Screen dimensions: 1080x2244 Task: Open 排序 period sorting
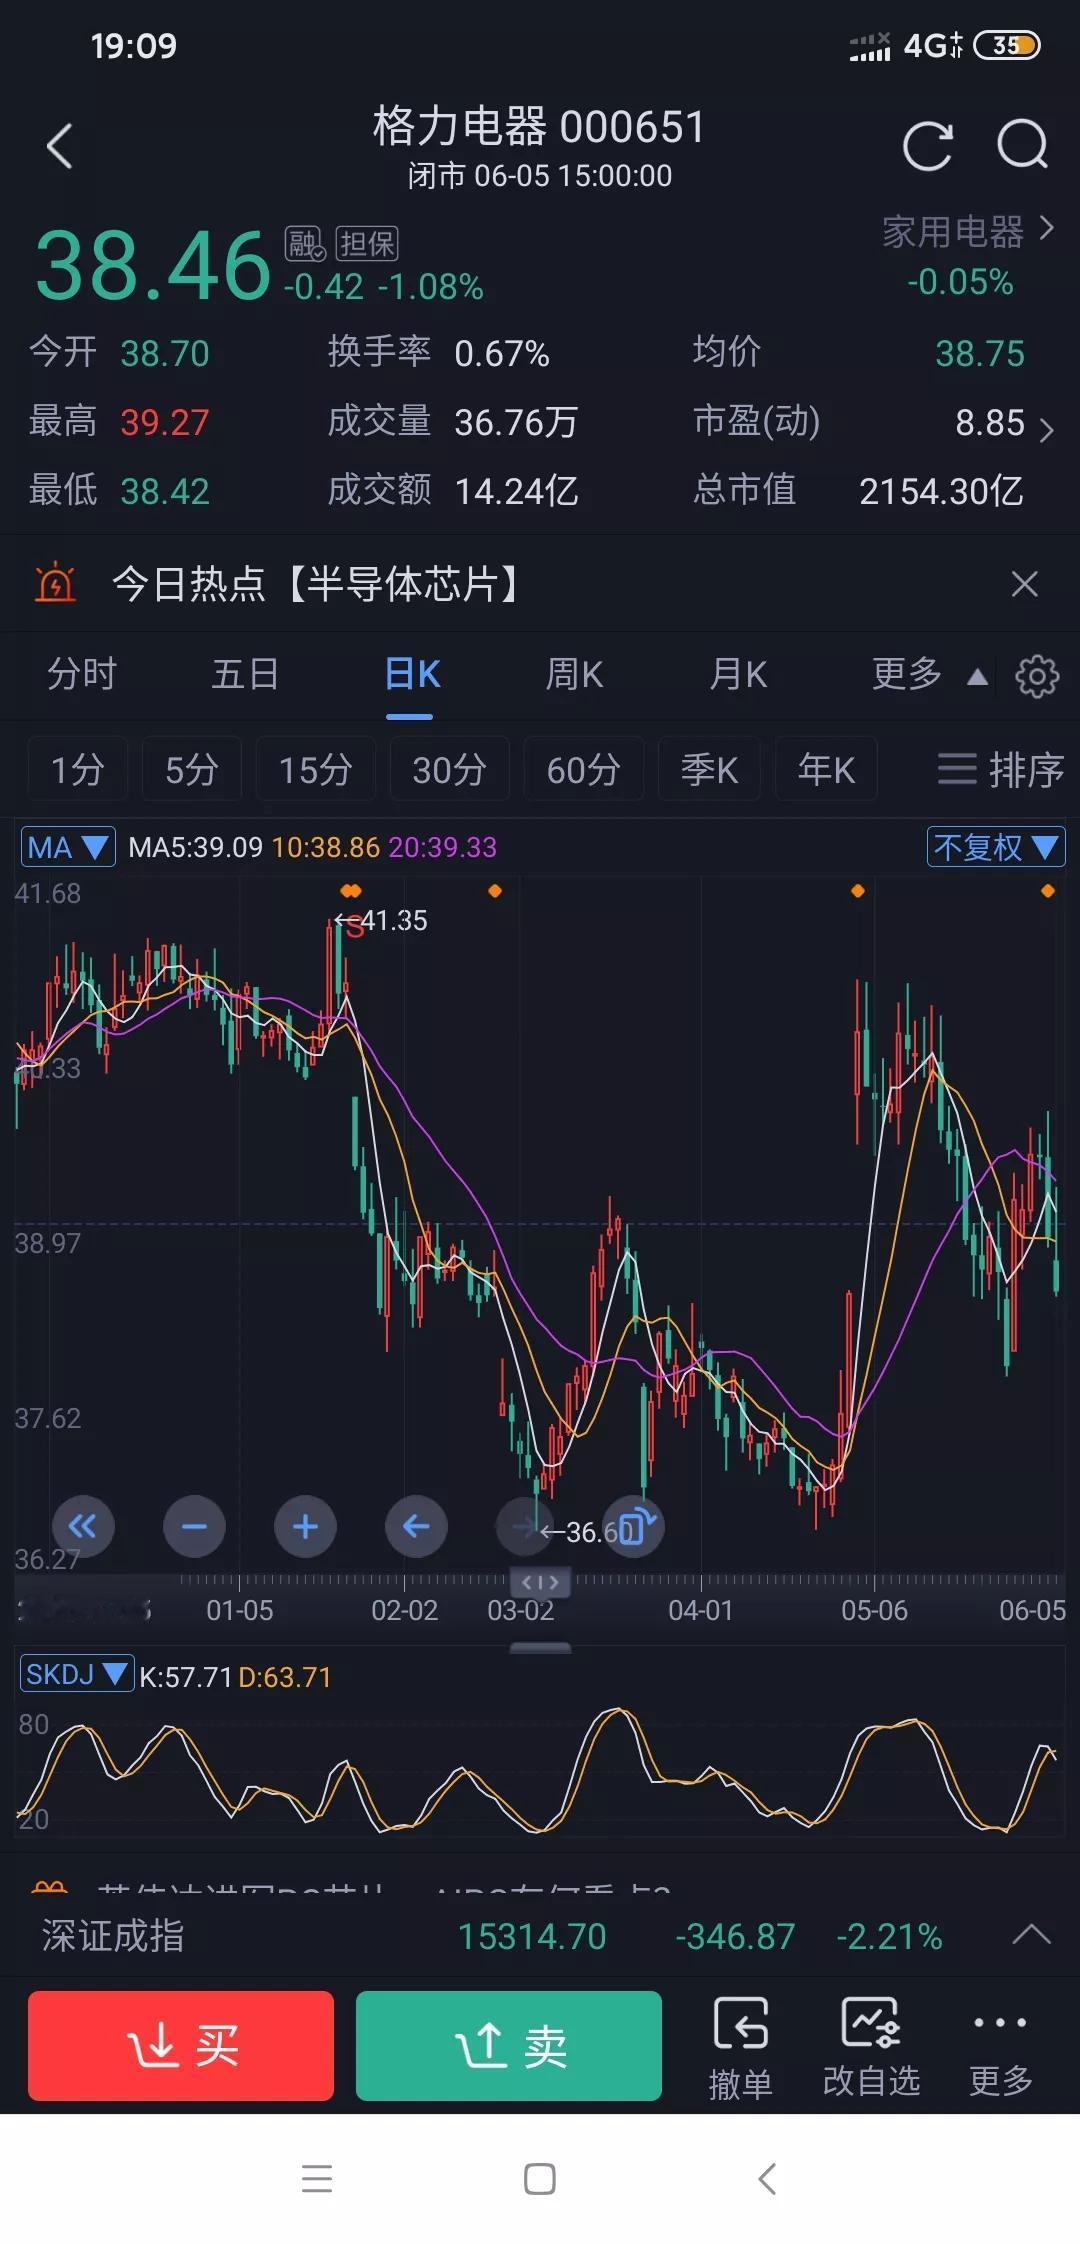point(1000,769)
